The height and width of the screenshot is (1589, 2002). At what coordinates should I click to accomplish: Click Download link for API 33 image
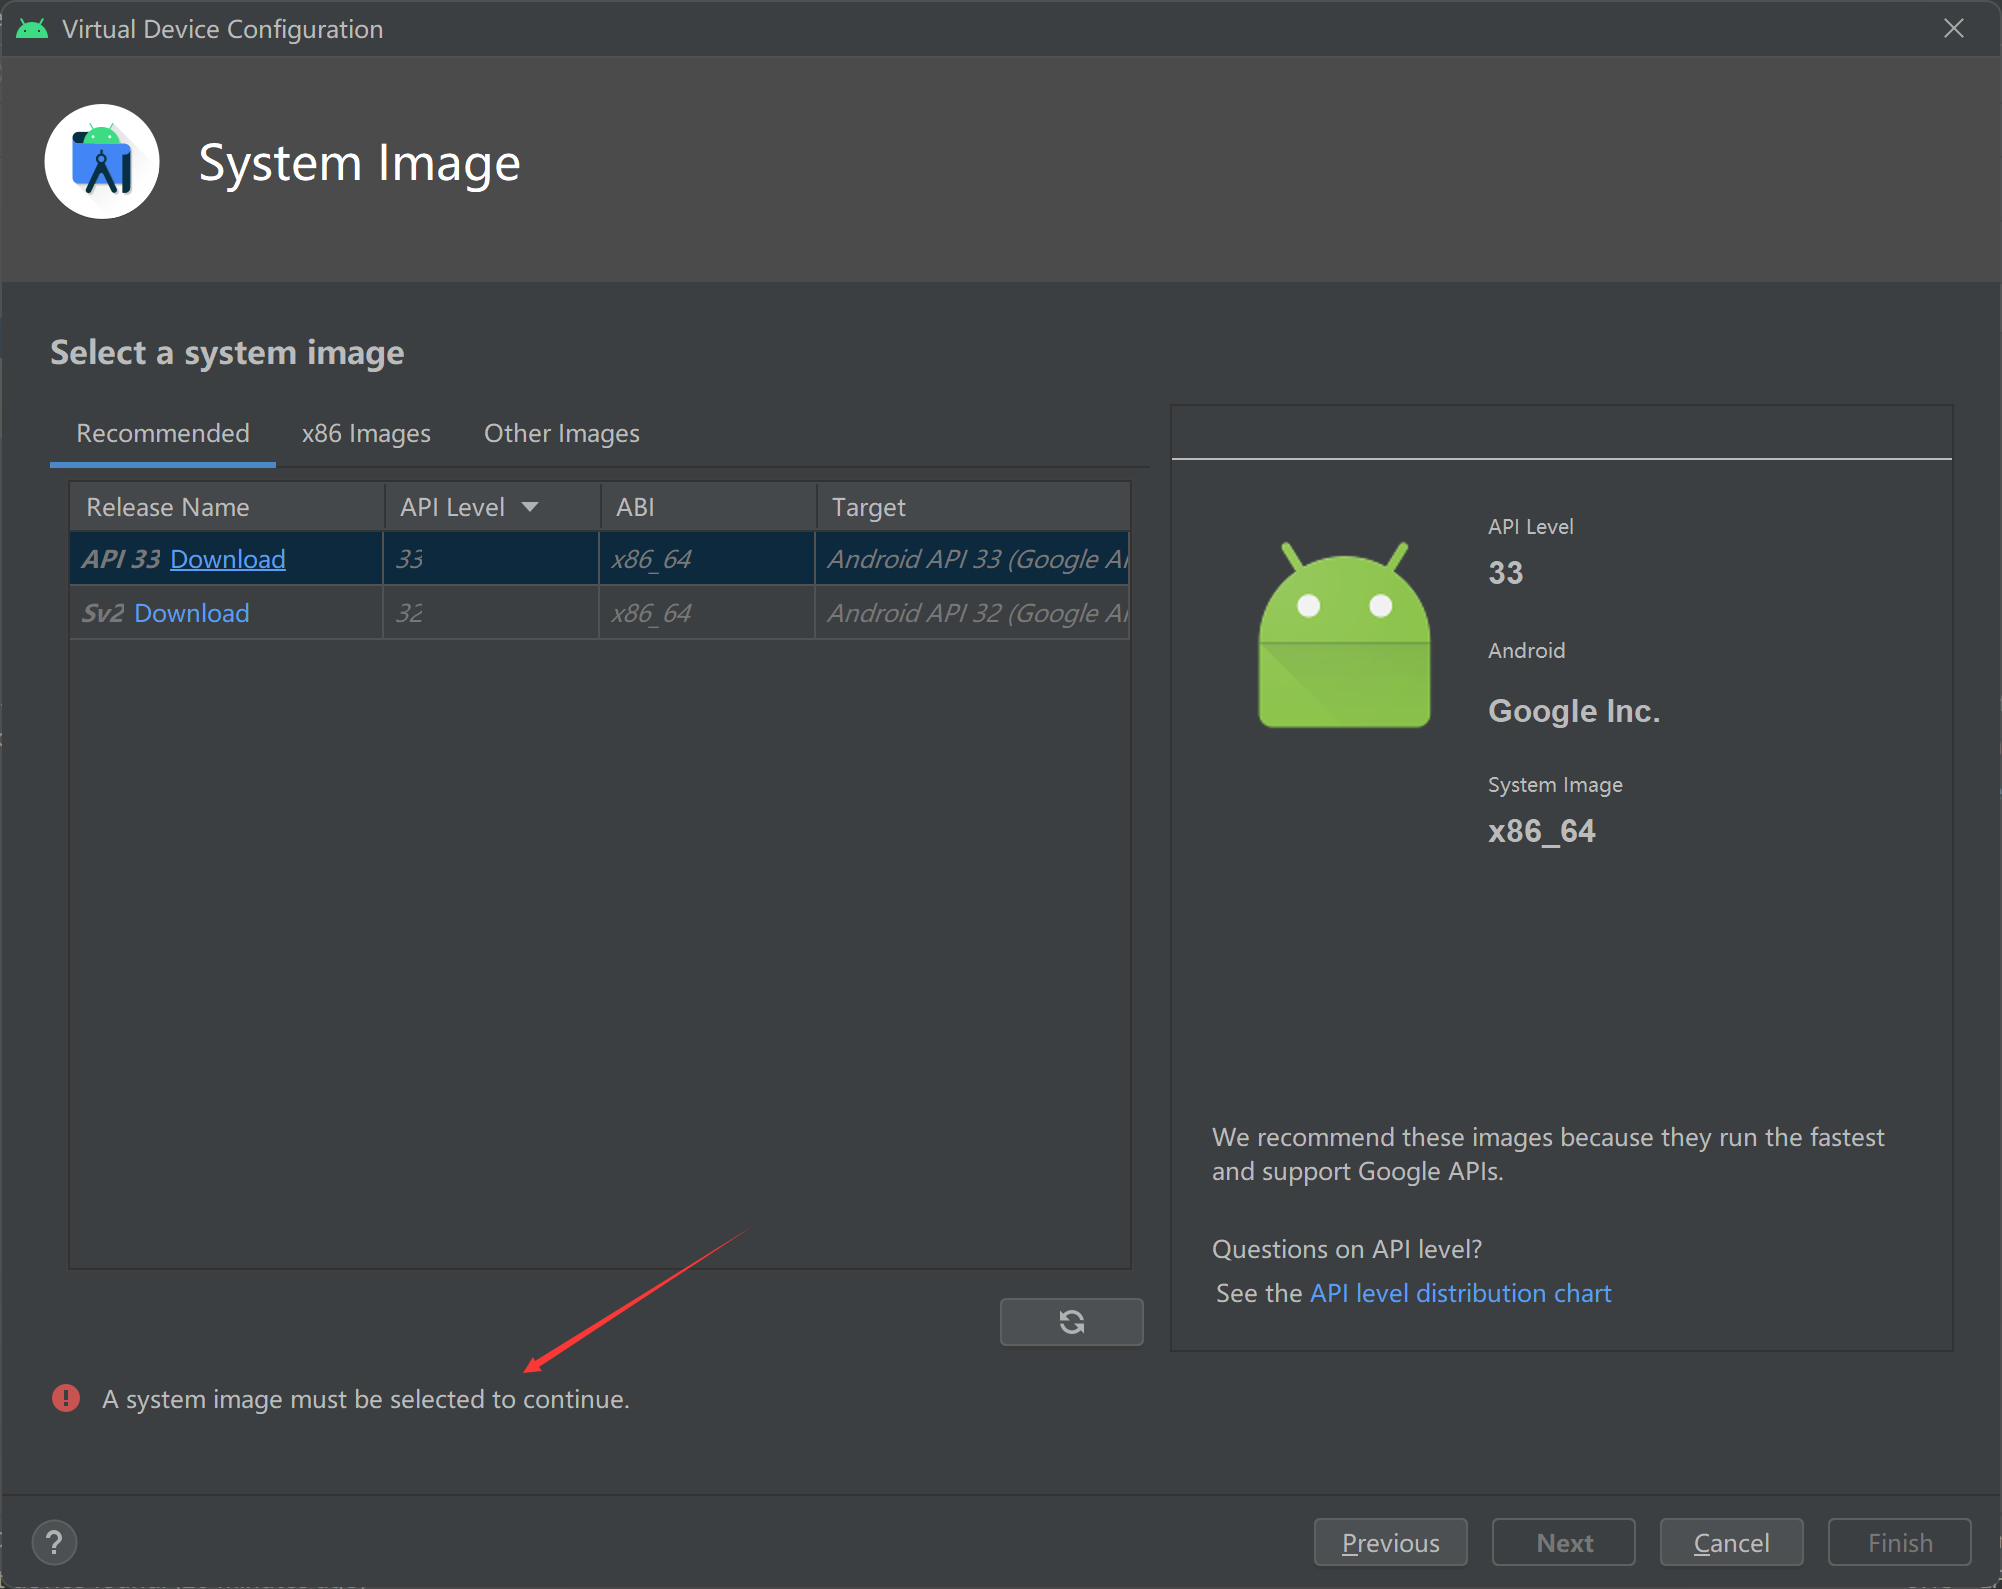226,557
